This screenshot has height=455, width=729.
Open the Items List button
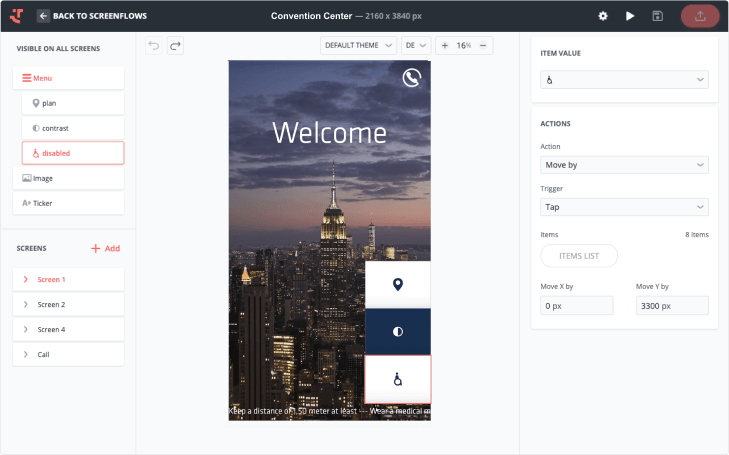[x=579, y=256]
